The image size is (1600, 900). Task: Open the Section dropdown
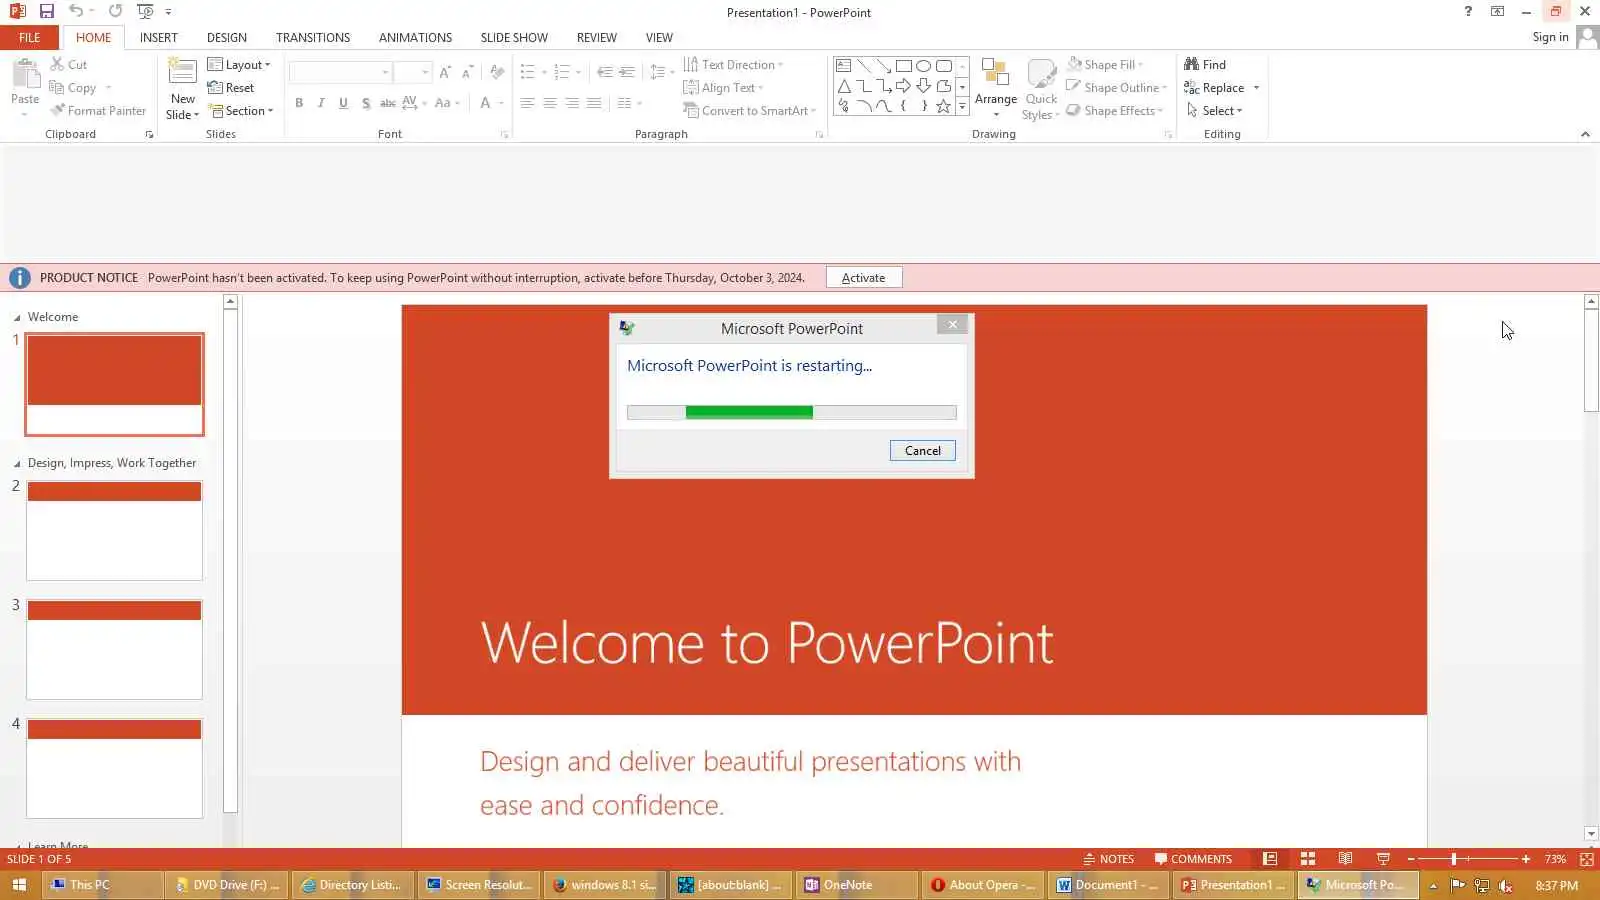pos(241,111)
